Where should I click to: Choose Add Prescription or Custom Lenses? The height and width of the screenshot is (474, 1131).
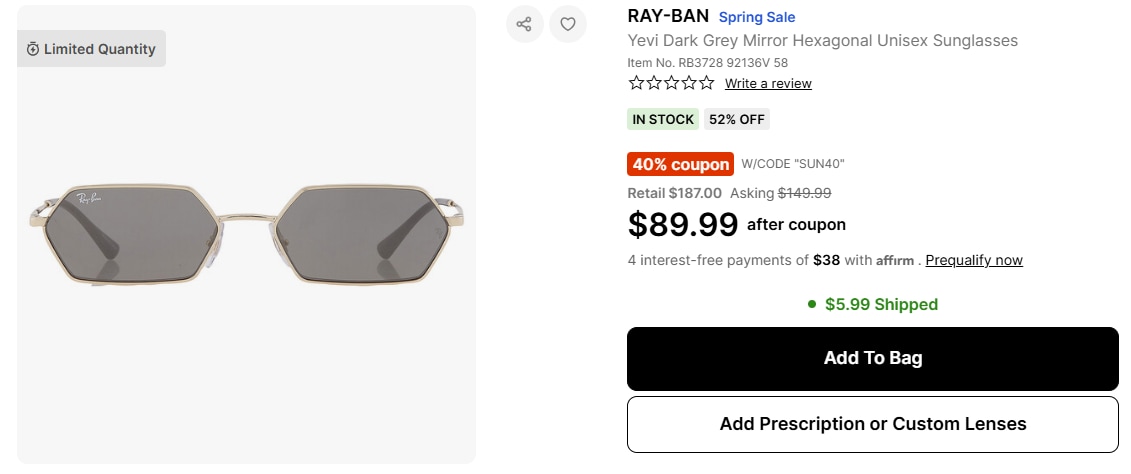pyautogui.click(x=872, y=424)
